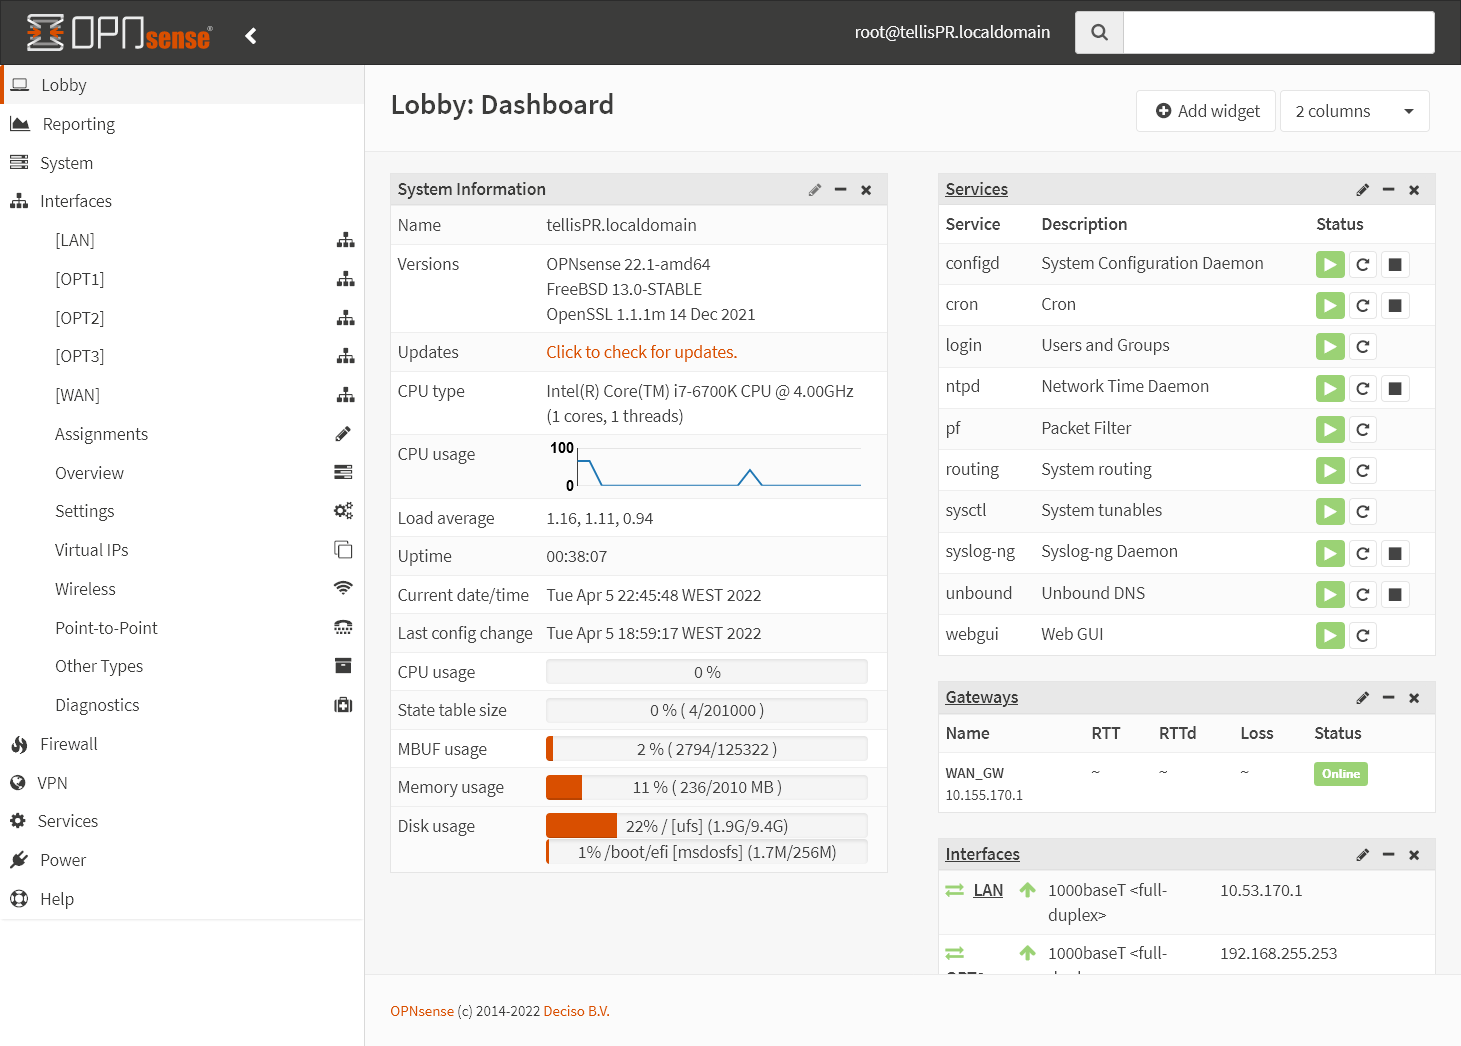Start the ntpd service play icon
The width and height of the screenshot is (1461, 1046).
pos(1329,389)
